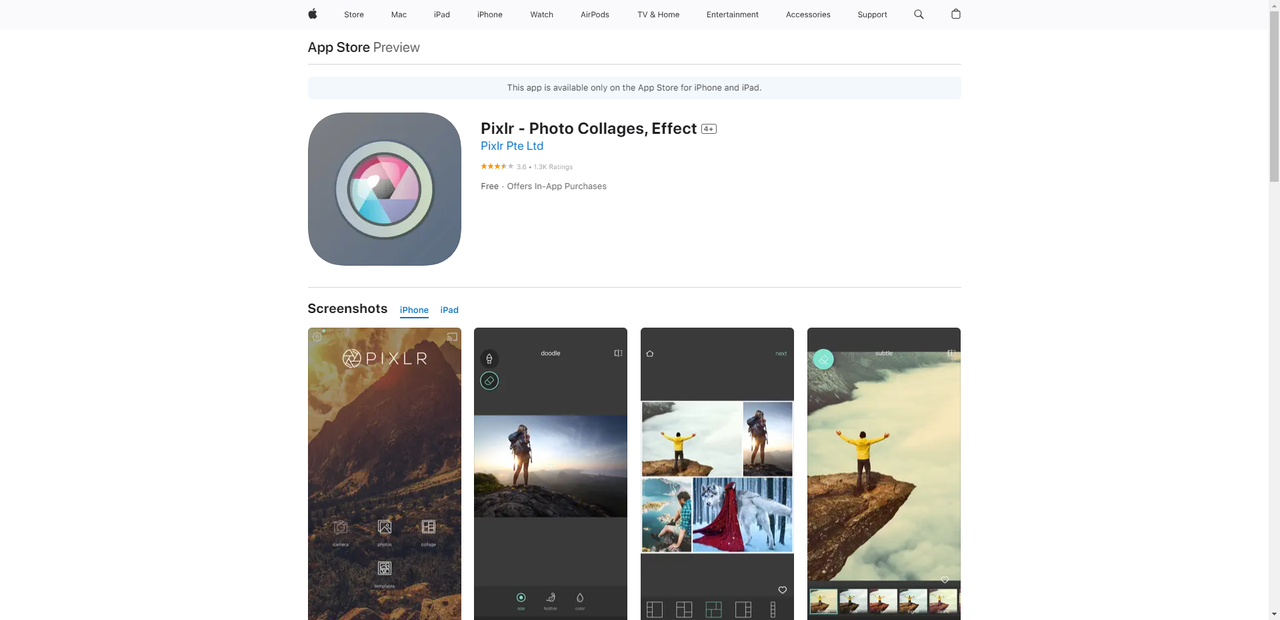Click the Pixlr app icon image
Image resolution: width=1280 pixels, height=620 pixels.
coord(384,189)
